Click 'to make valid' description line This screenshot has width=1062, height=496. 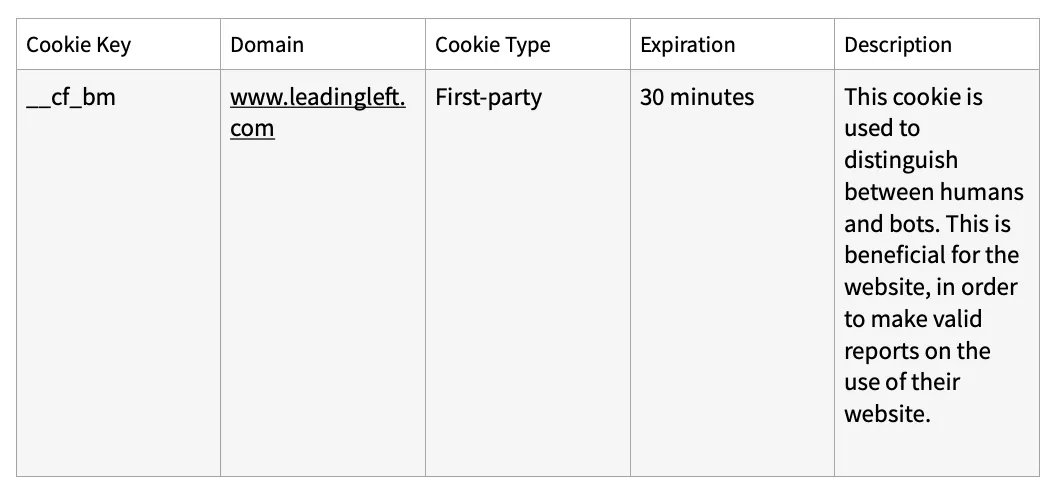913,318
